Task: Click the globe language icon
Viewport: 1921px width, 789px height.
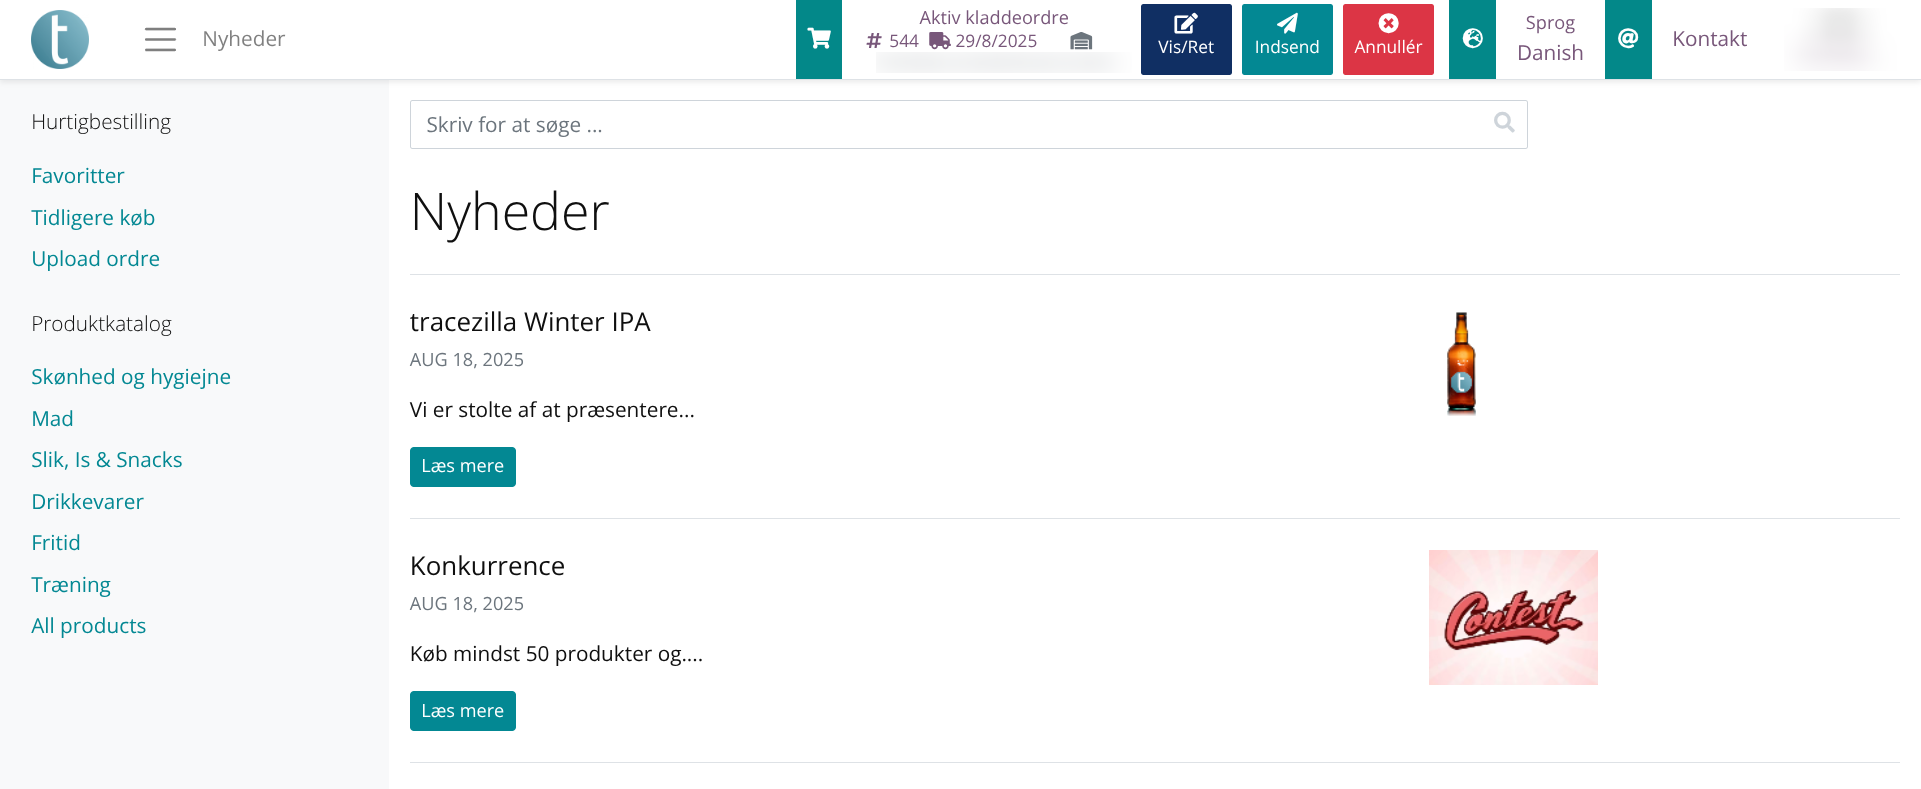Action: [1472, 39]
